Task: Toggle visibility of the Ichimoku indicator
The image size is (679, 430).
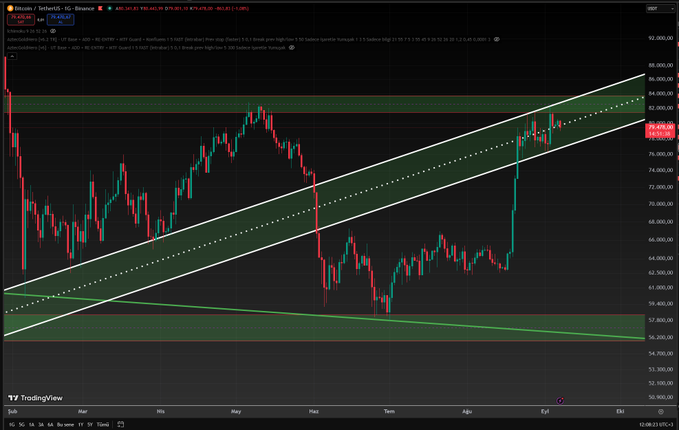Action: click(x=53, y=31)
